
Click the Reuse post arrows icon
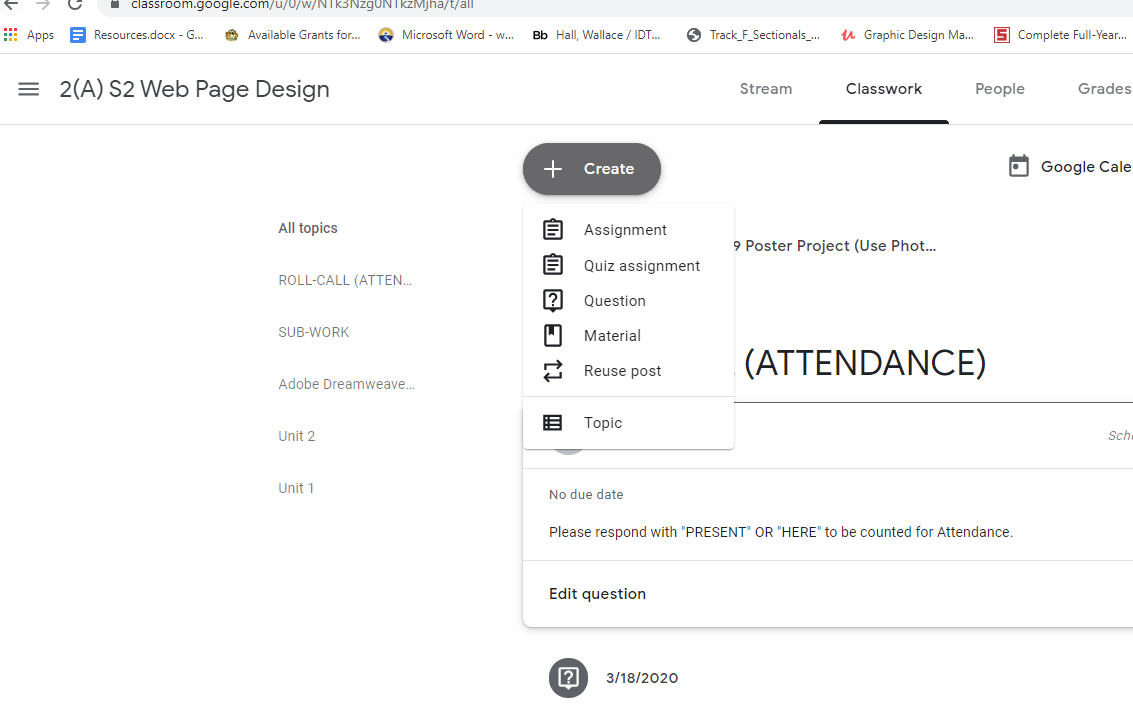553,371
